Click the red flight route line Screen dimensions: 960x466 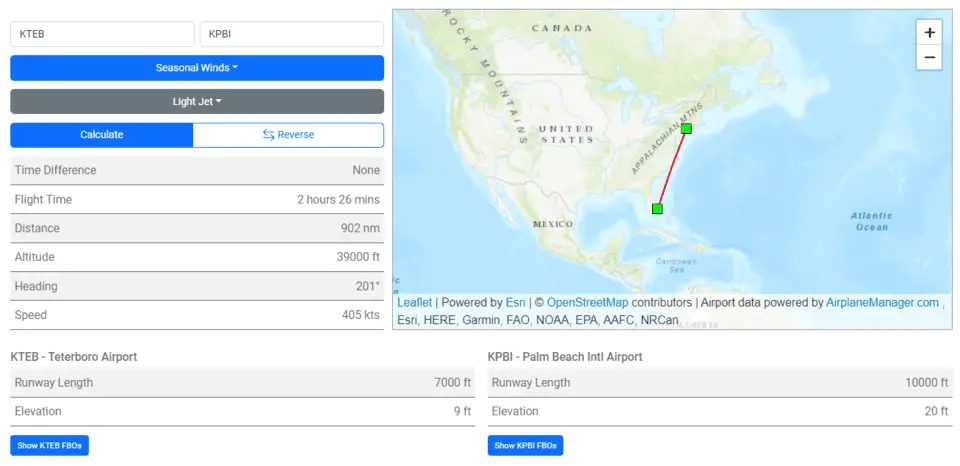[x=672, y=169]
